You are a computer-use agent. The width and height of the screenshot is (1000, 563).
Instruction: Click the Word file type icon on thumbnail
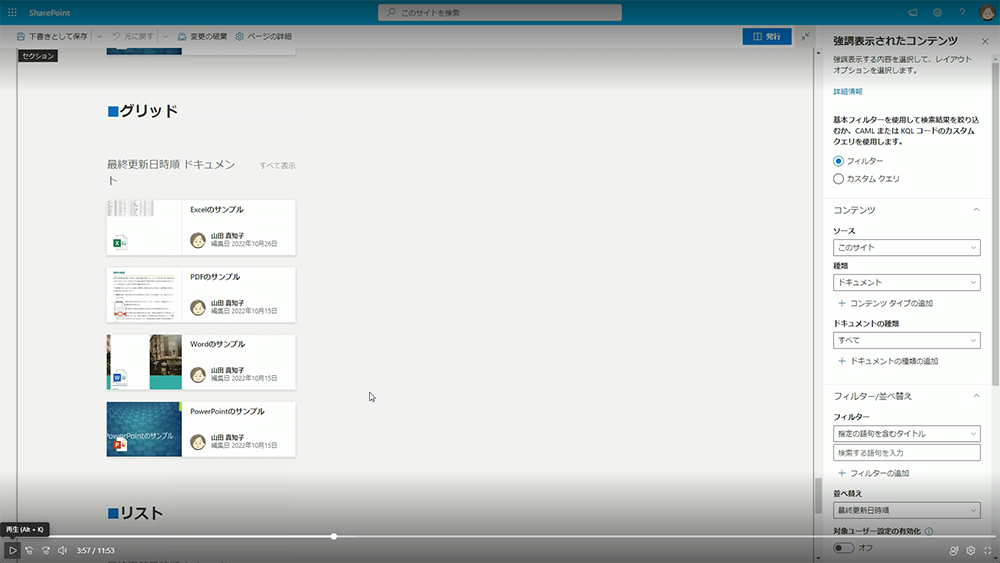tap(119, 377)
